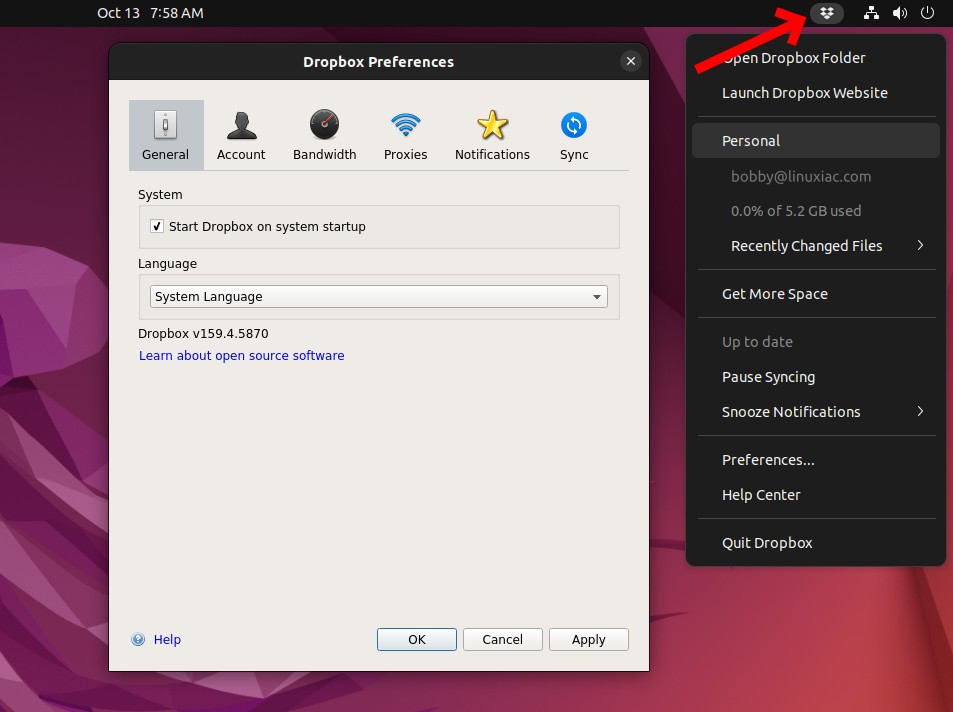The height and width of the screenshot is (712, 953).
Task: Toggle Start Dropbox on system startup checkbox
Action: [x=157, y=226]
